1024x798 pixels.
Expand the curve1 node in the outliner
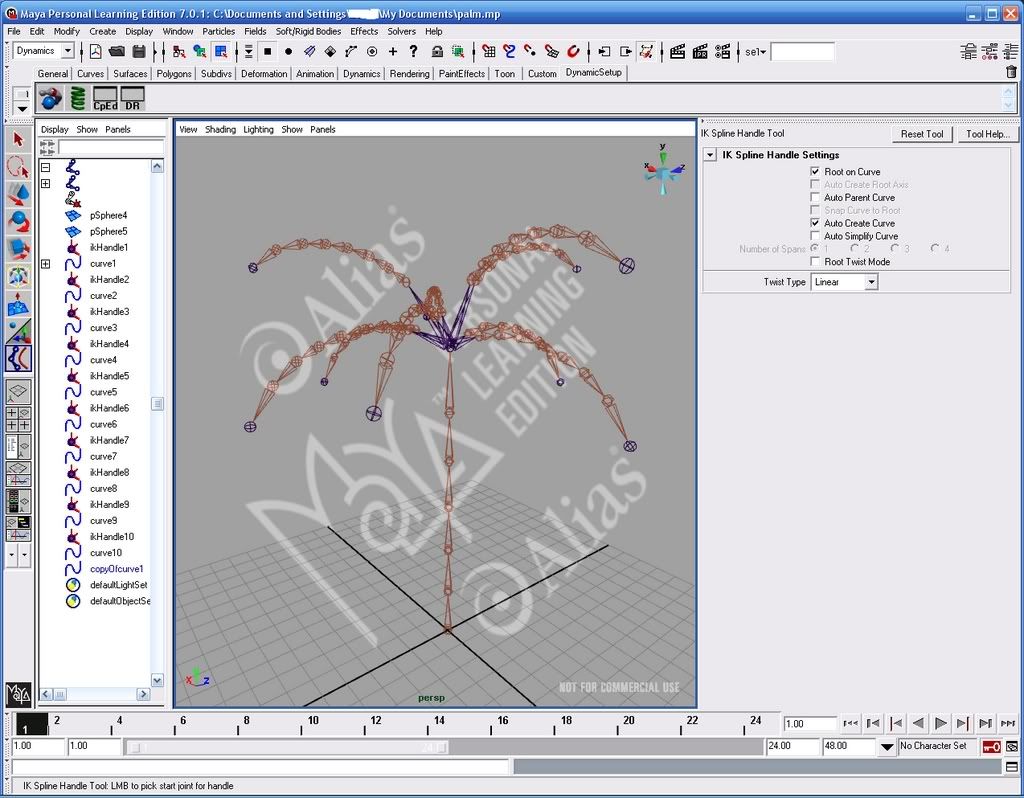(x=46, y=264)
